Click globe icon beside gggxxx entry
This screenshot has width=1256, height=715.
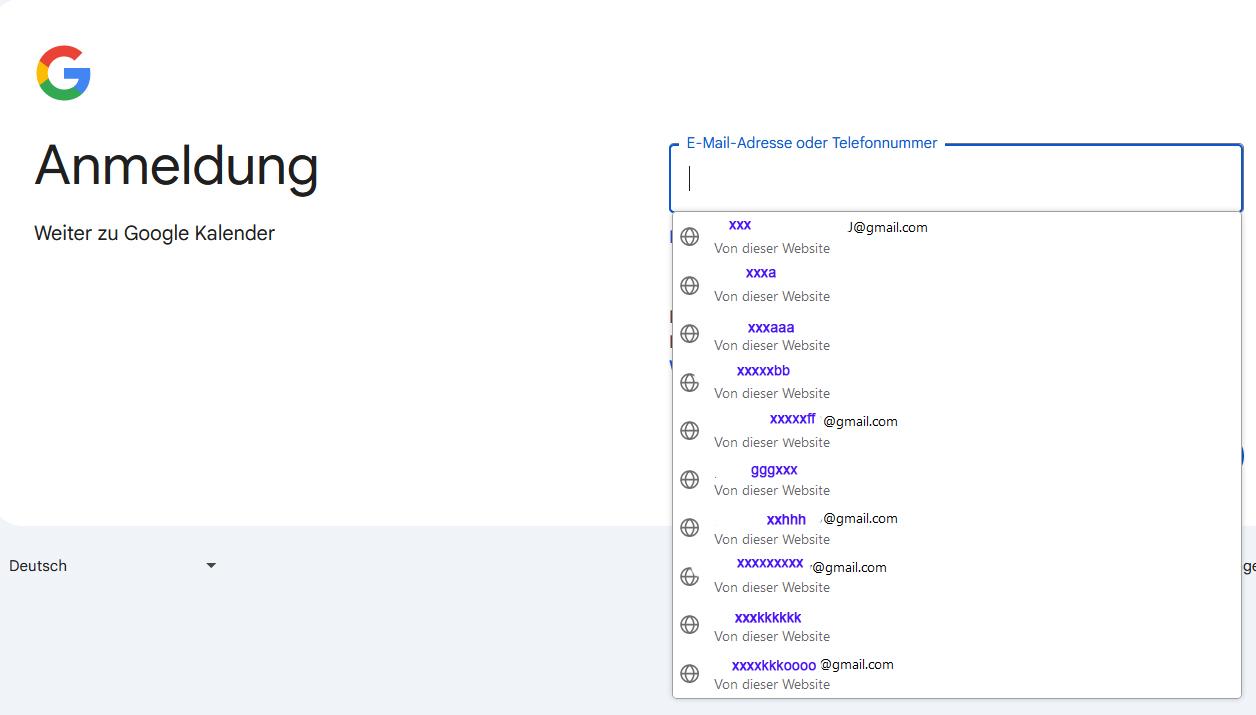tap(689, 479)
